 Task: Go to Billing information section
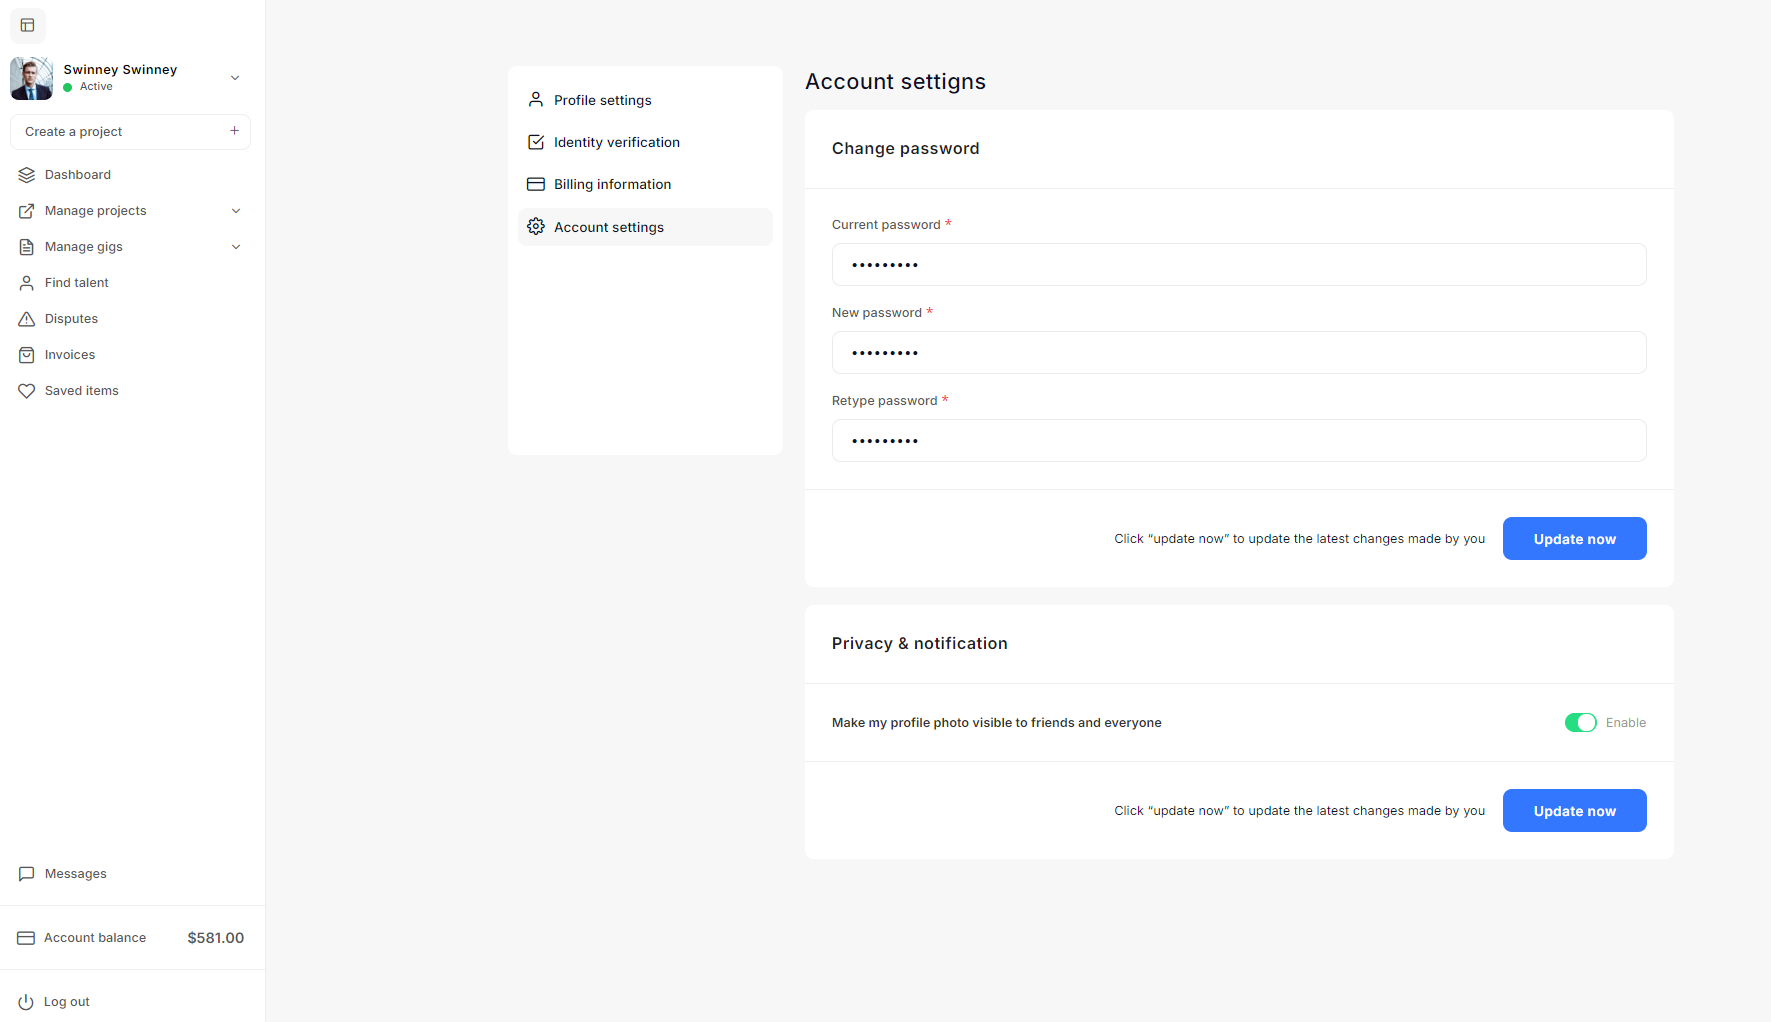(x=612, y=185)
